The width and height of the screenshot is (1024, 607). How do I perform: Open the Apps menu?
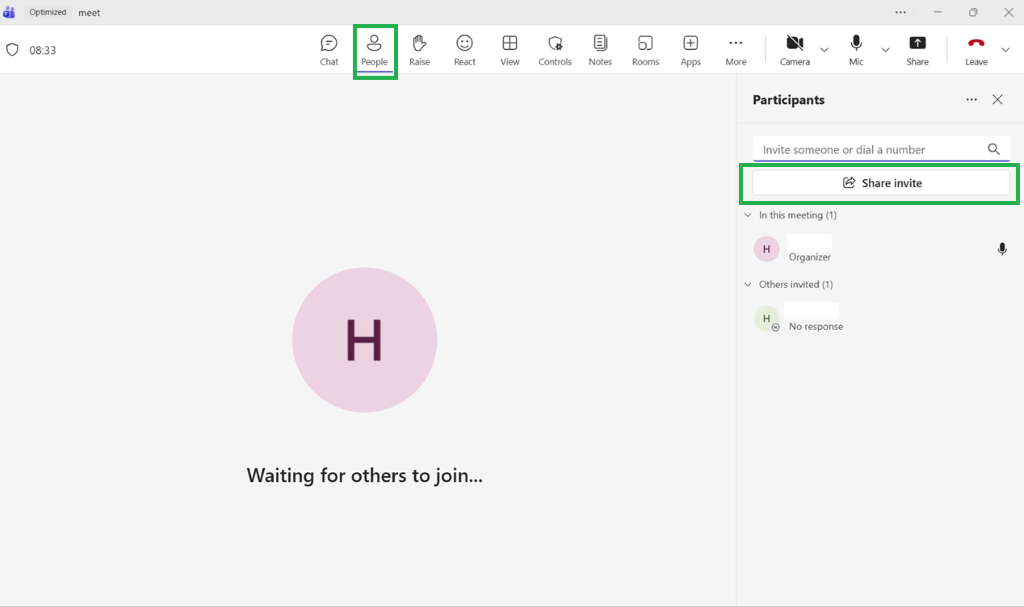690,50
